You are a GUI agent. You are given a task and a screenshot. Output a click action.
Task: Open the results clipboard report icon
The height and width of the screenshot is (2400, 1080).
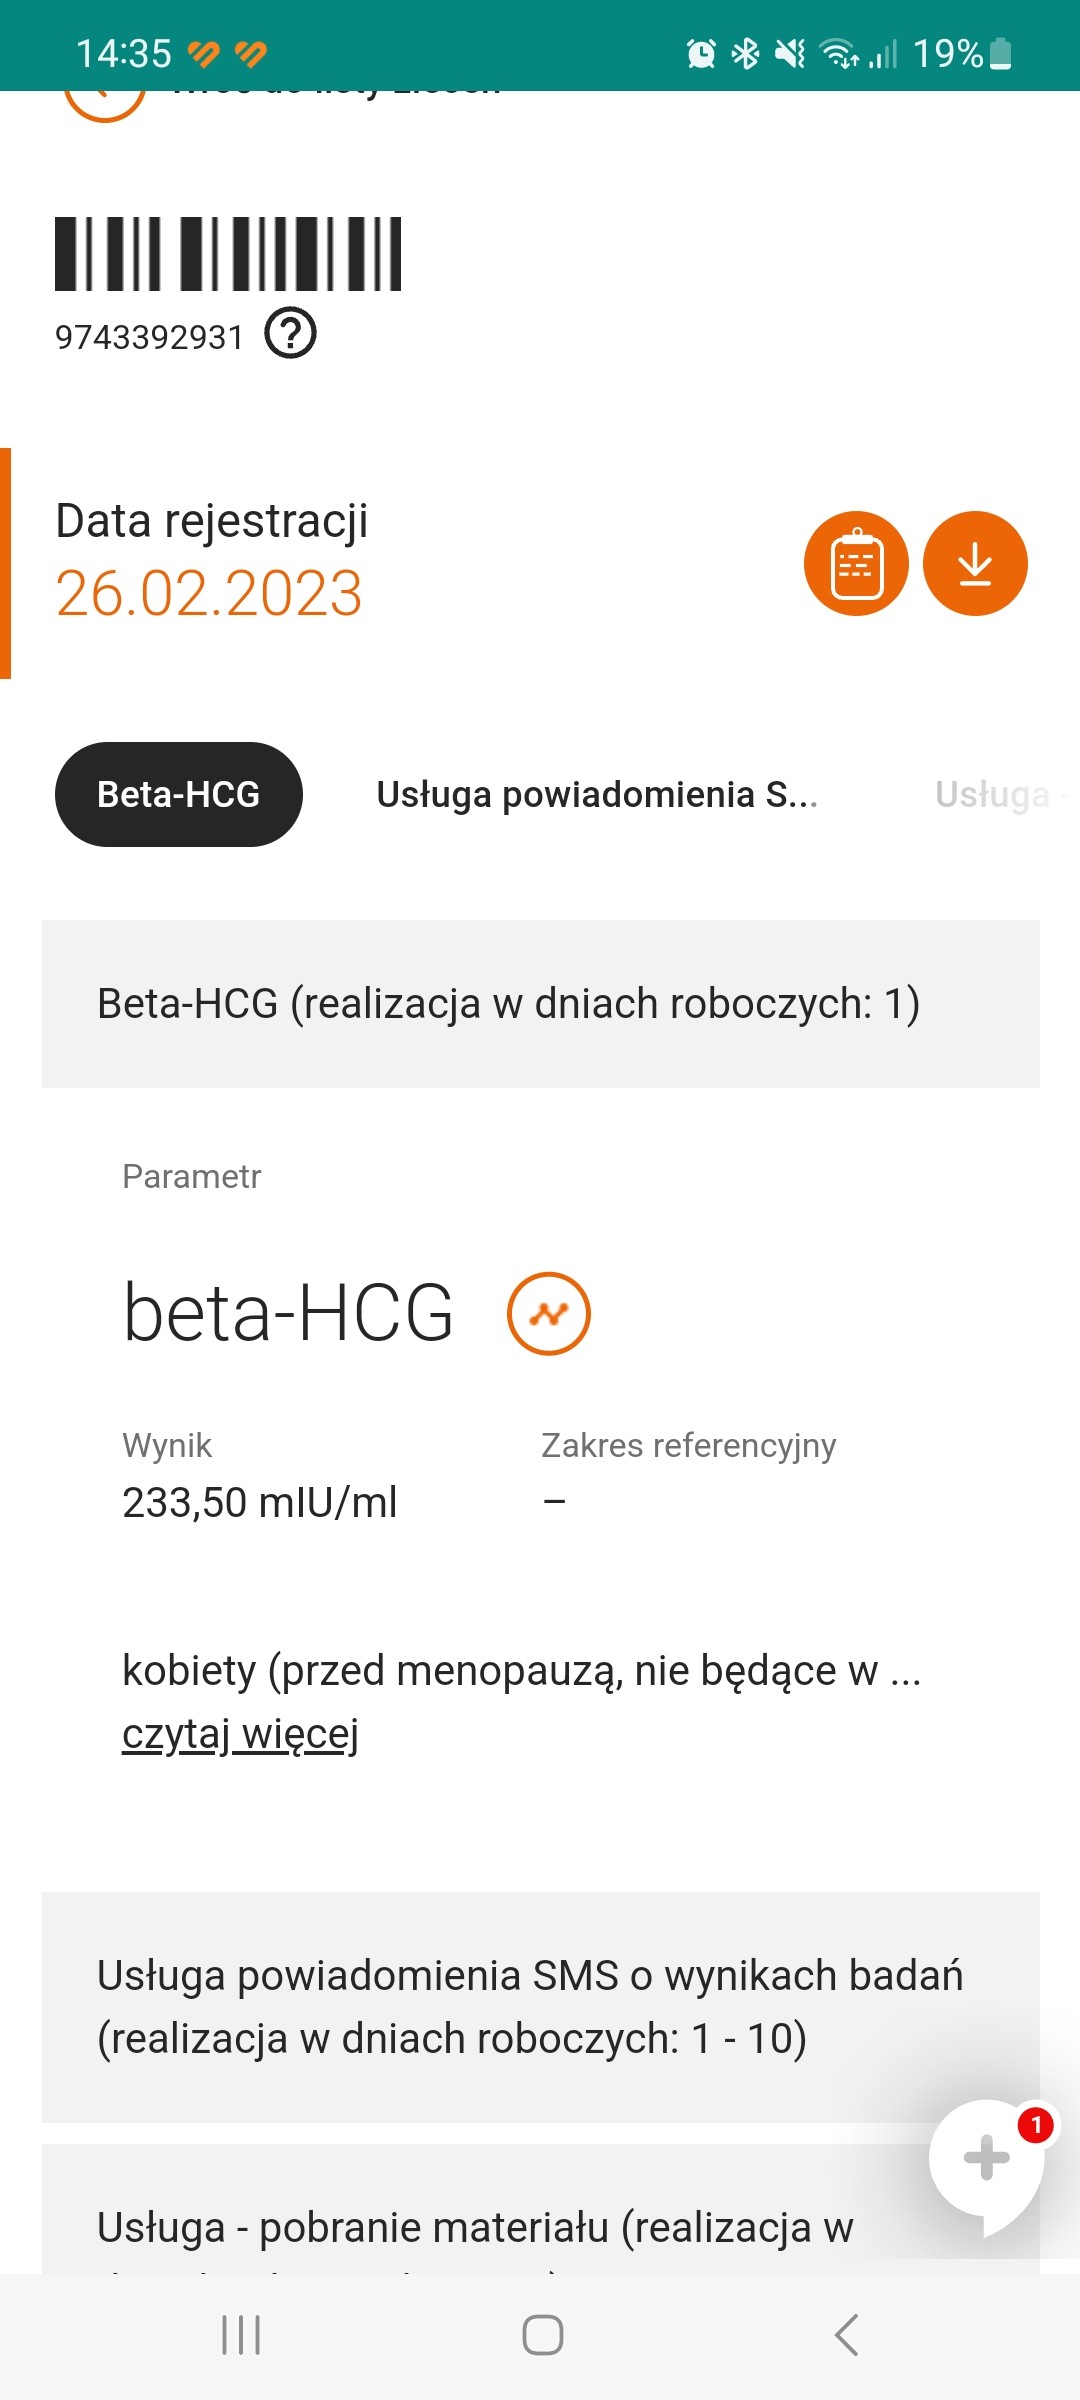856,564
